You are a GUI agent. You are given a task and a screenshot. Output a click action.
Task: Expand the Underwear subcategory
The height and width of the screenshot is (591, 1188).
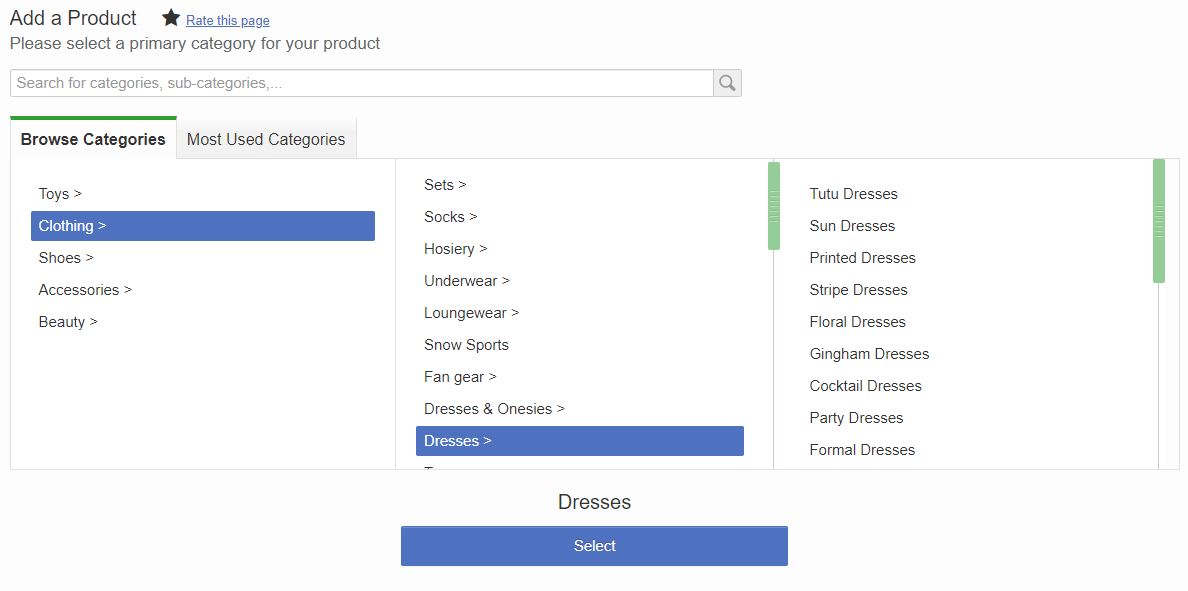point(467,281)
